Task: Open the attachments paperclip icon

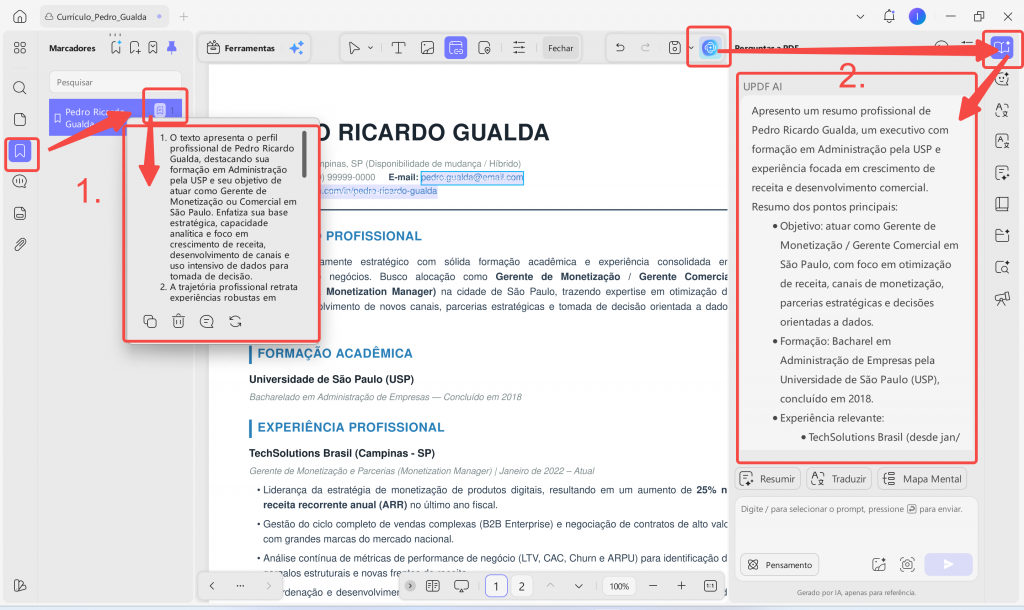Action: point(20,244)
